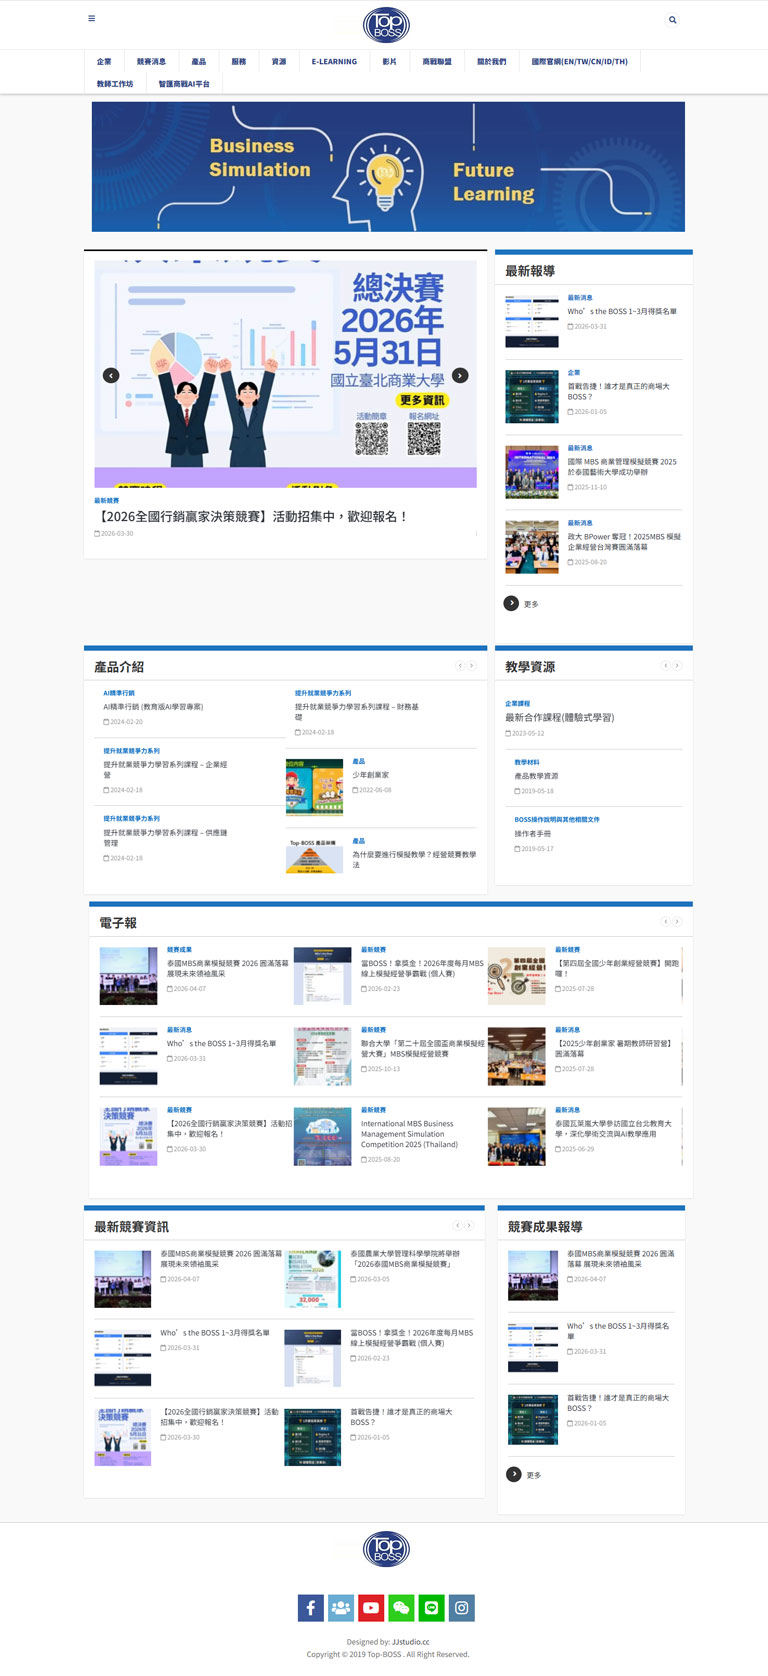Open the Instagram icon in footer

(462, 1608)
